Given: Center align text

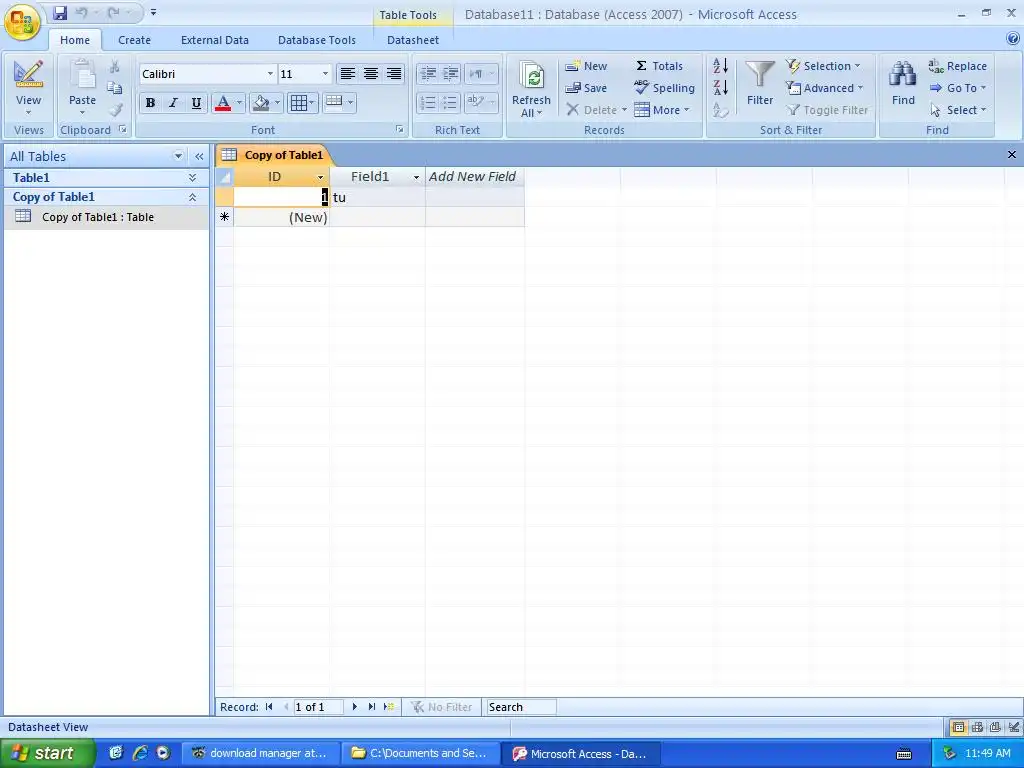Looking at the screenshot, I should 370,74.
